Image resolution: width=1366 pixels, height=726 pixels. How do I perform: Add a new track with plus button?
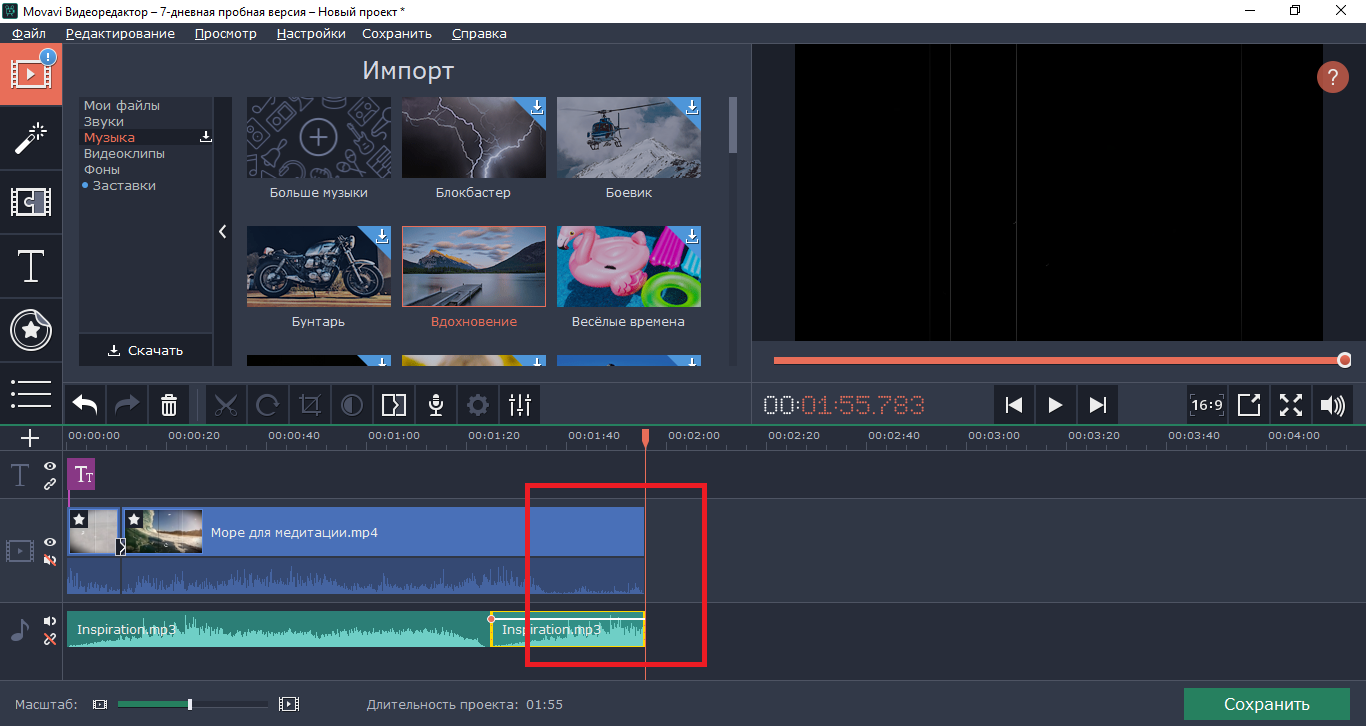[x=30, y=438]
